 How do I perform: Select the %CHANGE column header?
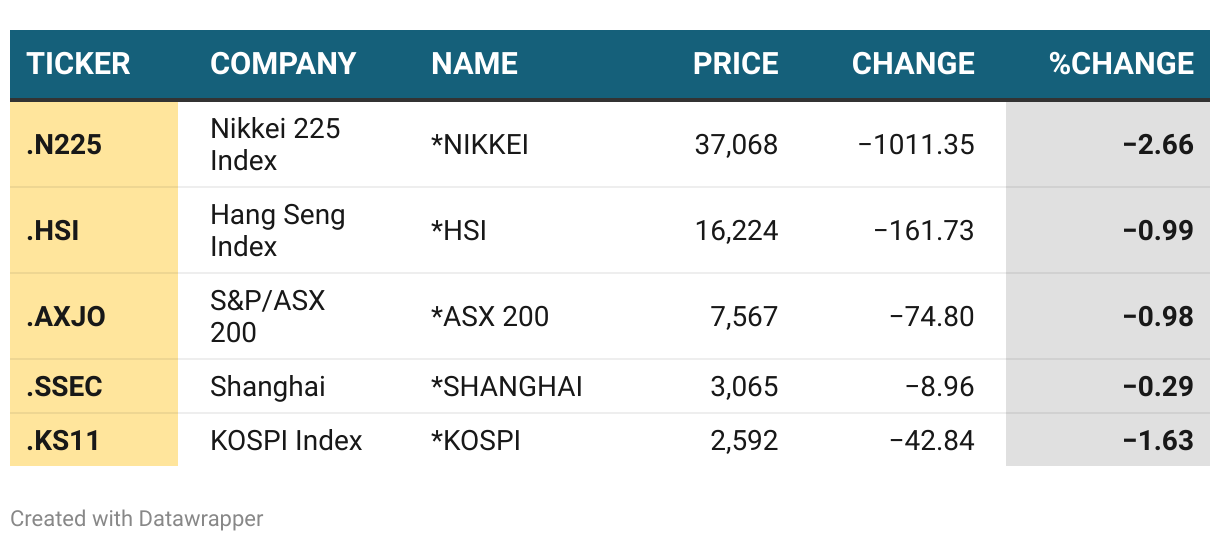pos(1121,64)
